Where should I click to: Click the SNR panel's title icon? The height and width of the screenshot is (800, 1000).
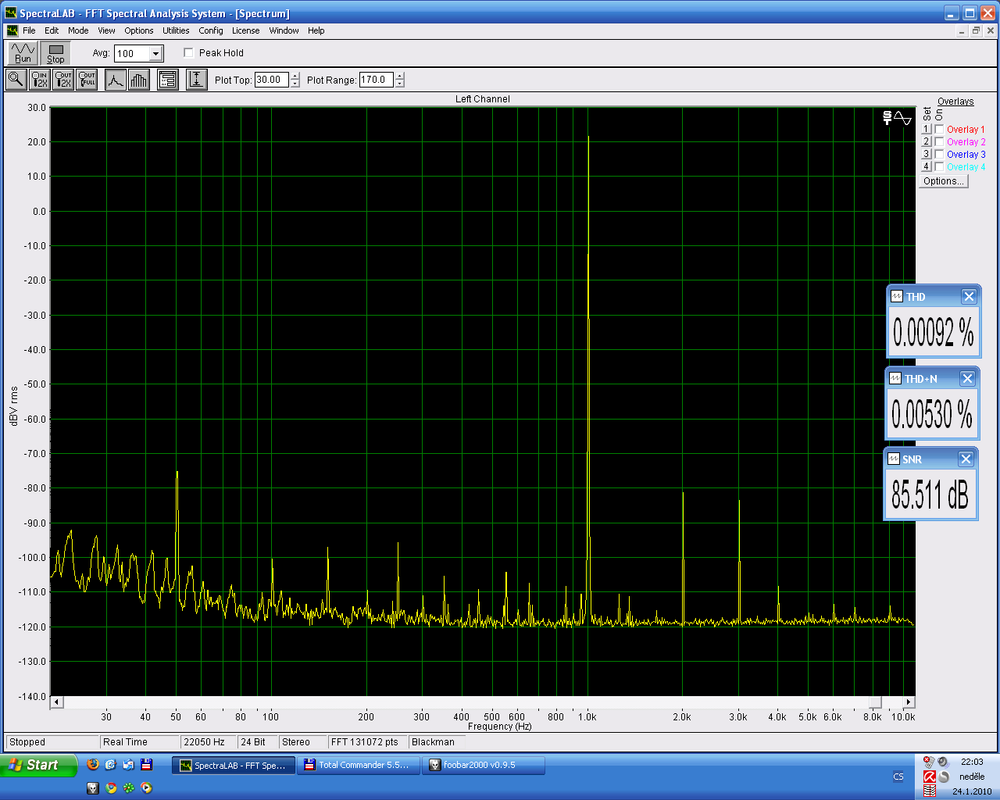(x=894, y=459)
